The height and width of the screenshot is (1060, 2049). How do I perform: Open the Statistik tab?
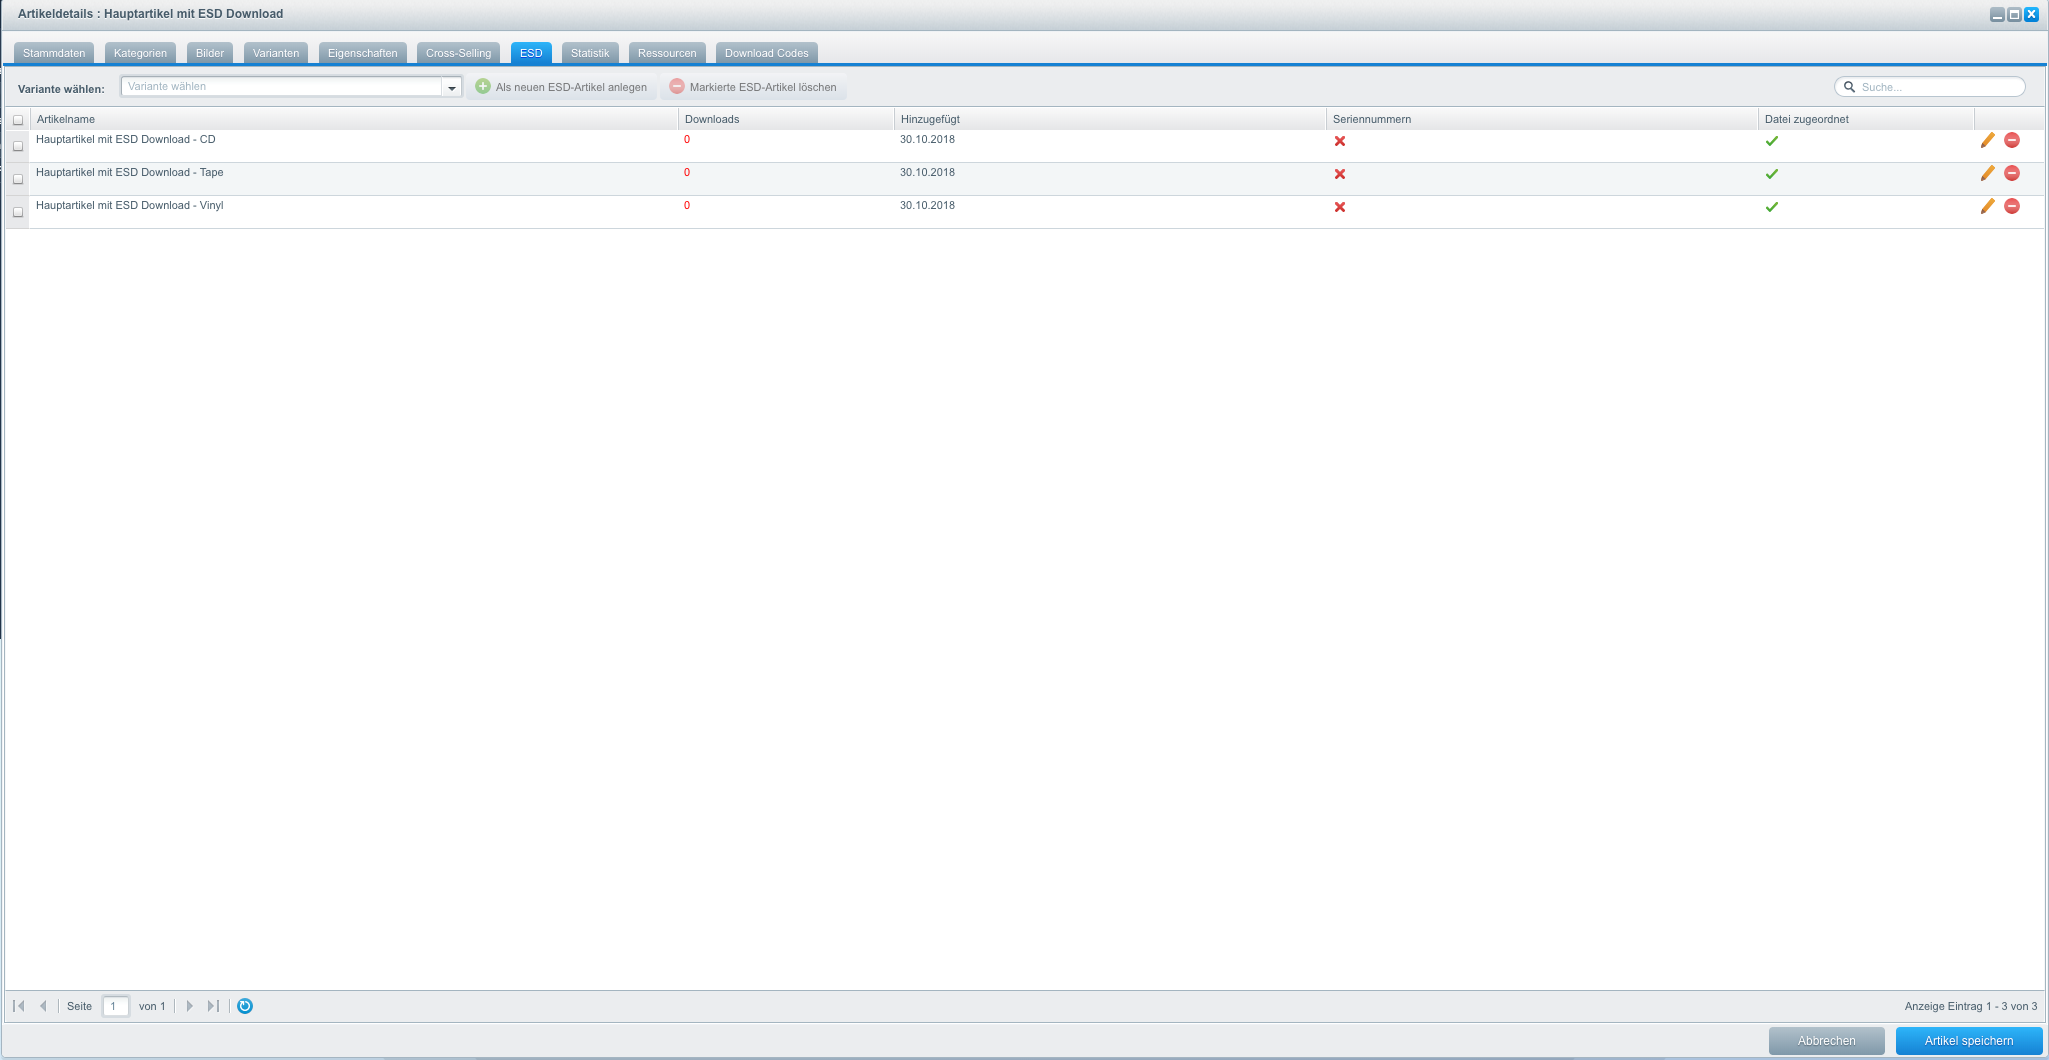(590, 53)
